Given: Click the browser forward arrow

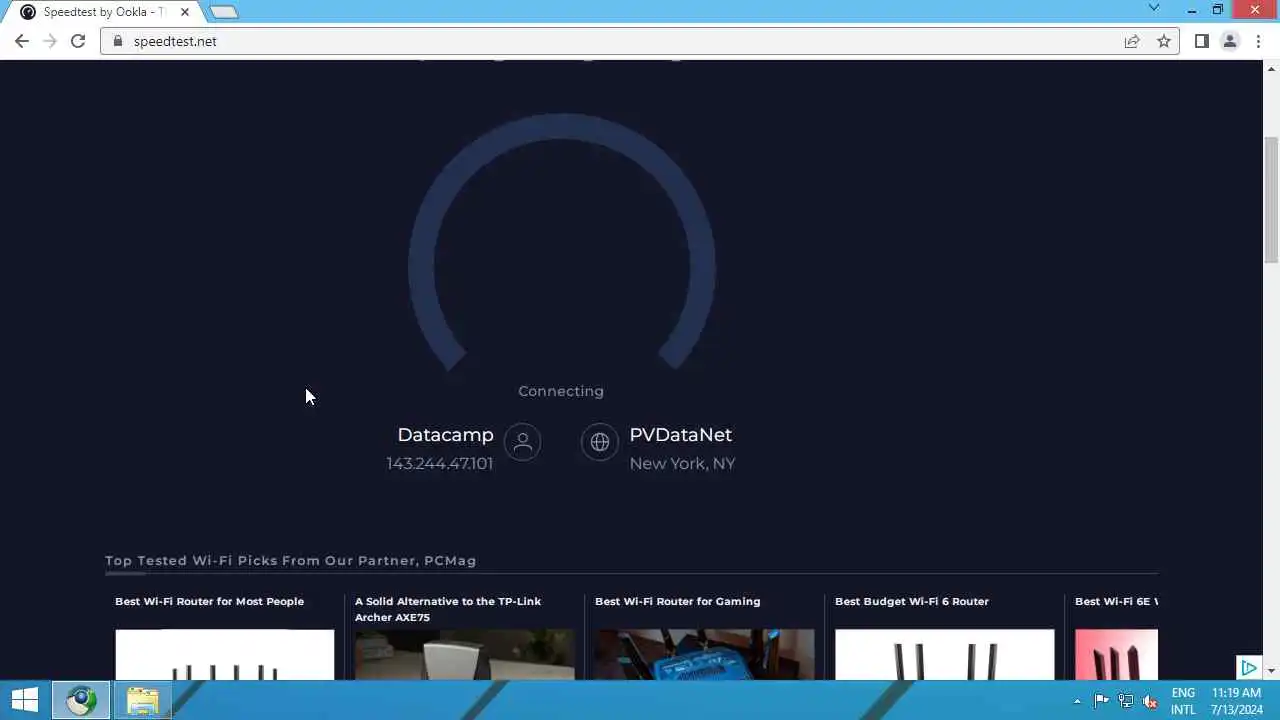Looking at the screenshot, I should [x=50, y=41].
